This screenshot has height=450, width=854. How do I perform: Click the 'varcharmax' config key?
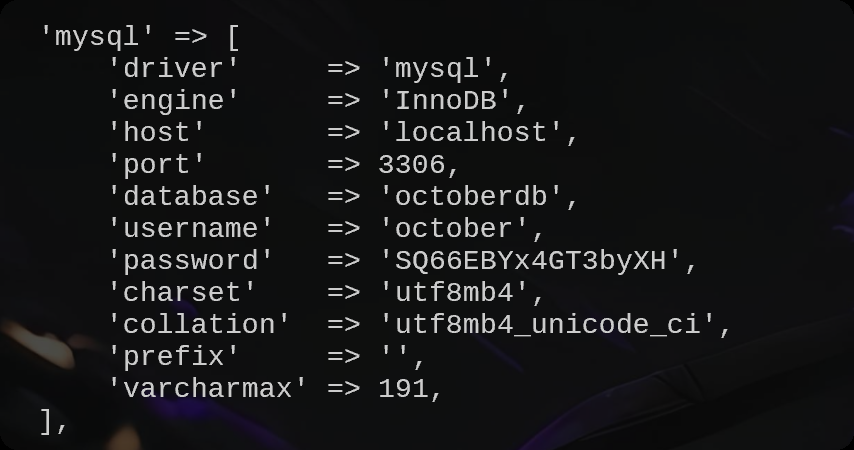coord(207,389)
